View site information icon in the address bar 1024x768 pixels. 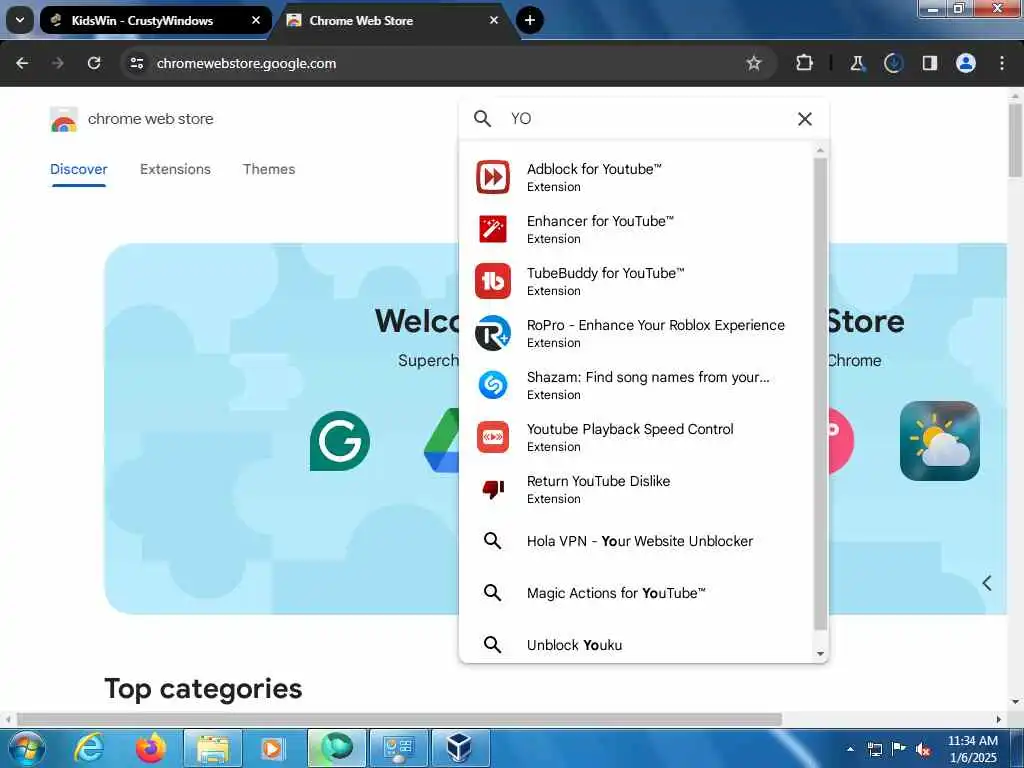tap(136, 63)
